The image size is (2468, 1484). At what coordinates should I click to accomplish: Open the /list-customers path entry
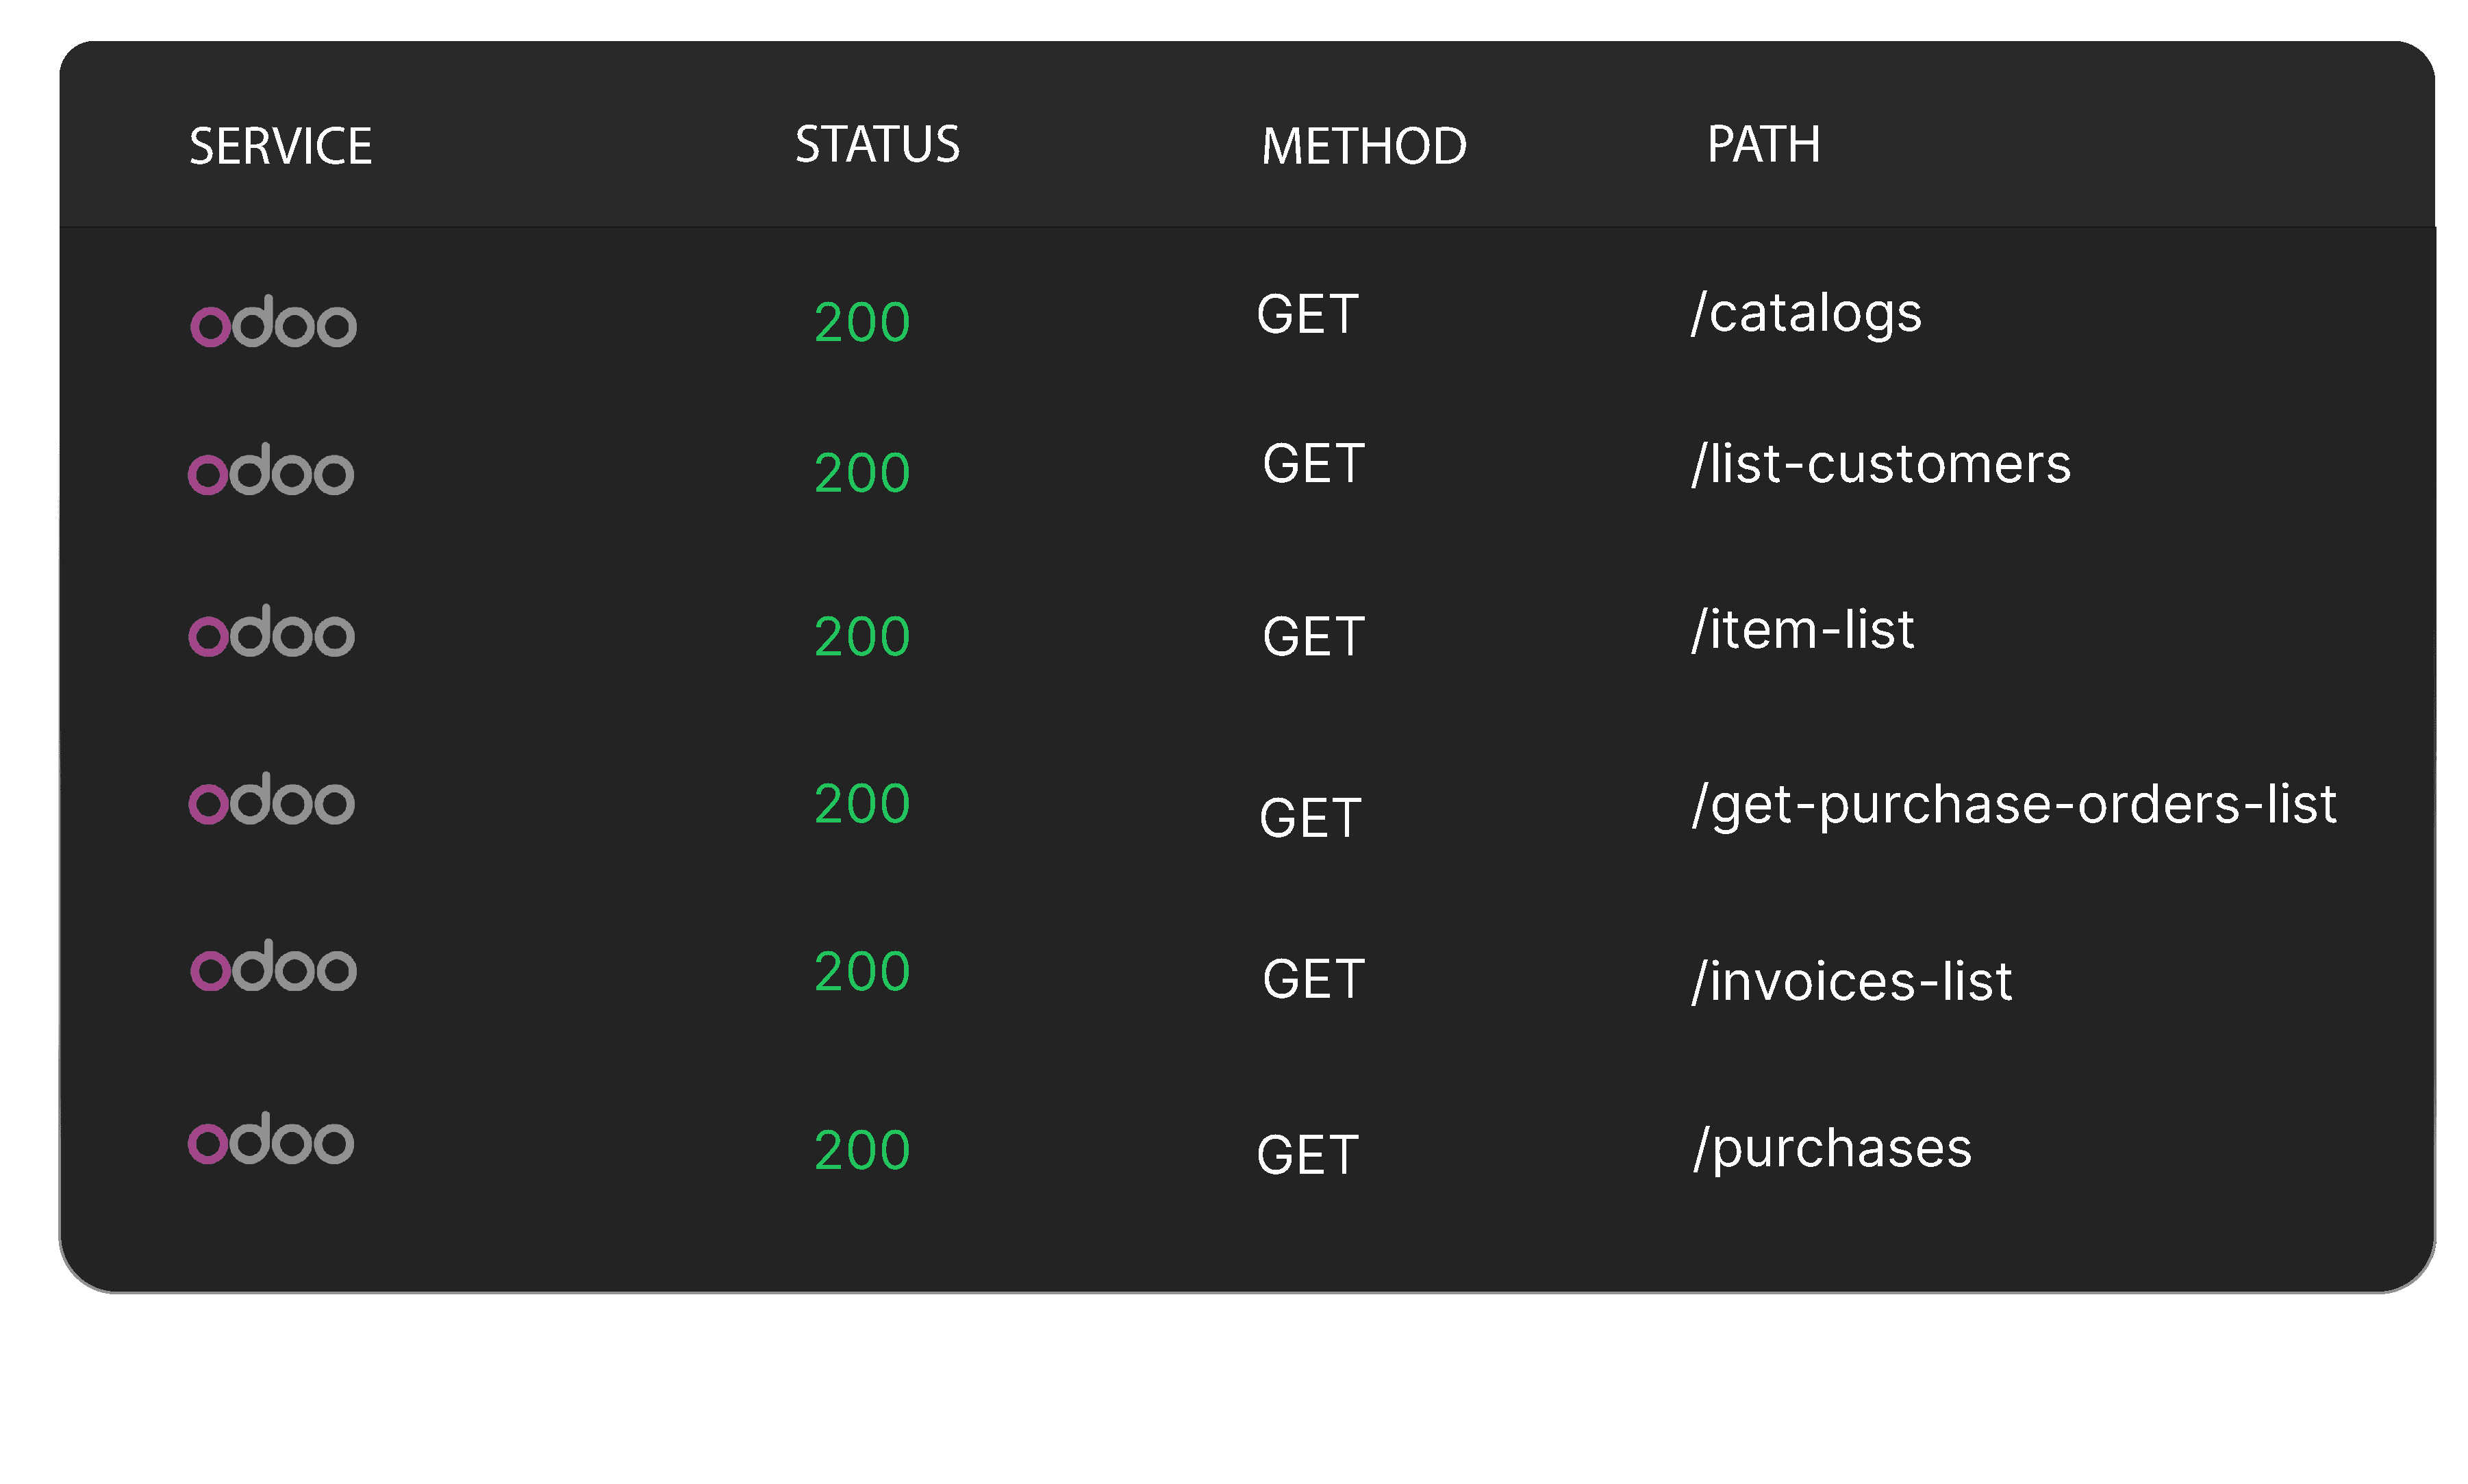(1881, 464)
